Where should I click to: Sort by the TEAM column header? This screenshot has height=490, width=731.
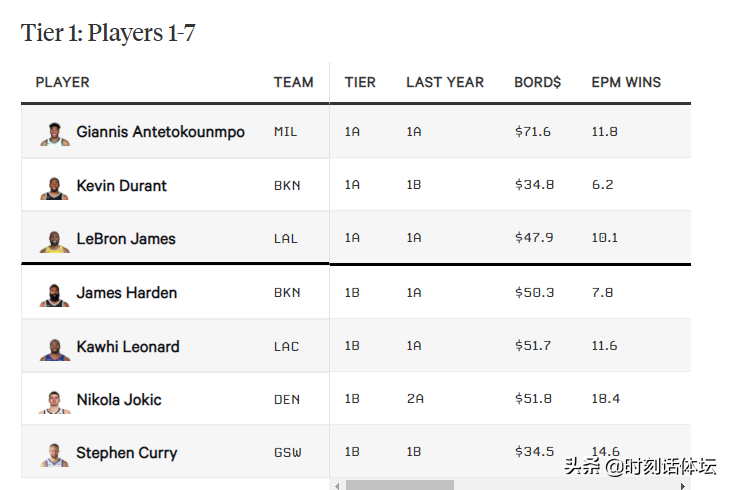click(293, 82)
